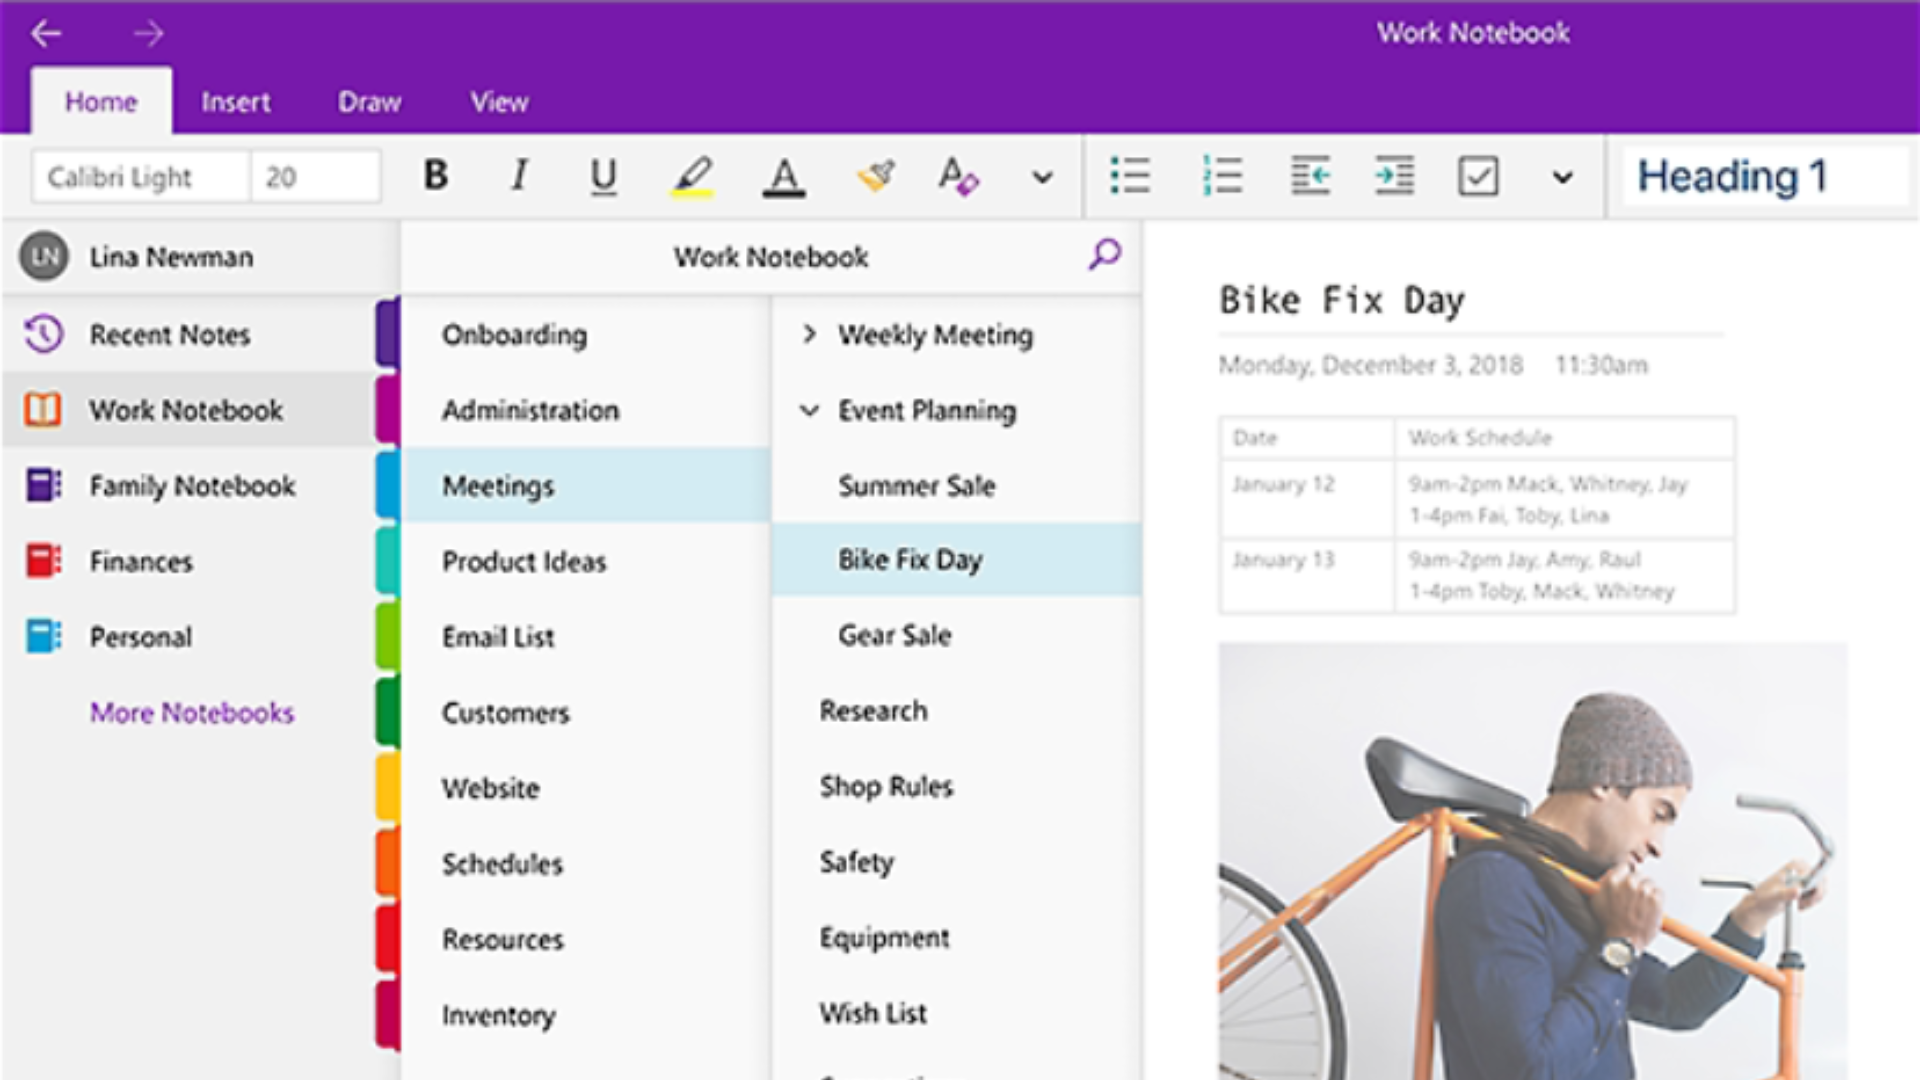Open More Notebooks link
The image size is (1920, 1080).
click(189, 712)
